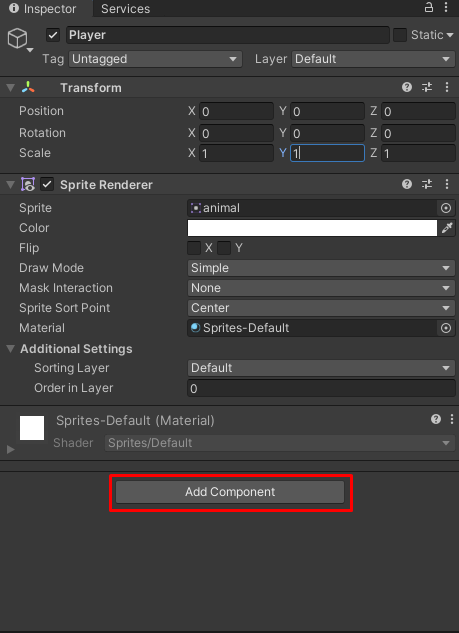Click the Scale label
This screenshot has height=633, width=459.
35,153
